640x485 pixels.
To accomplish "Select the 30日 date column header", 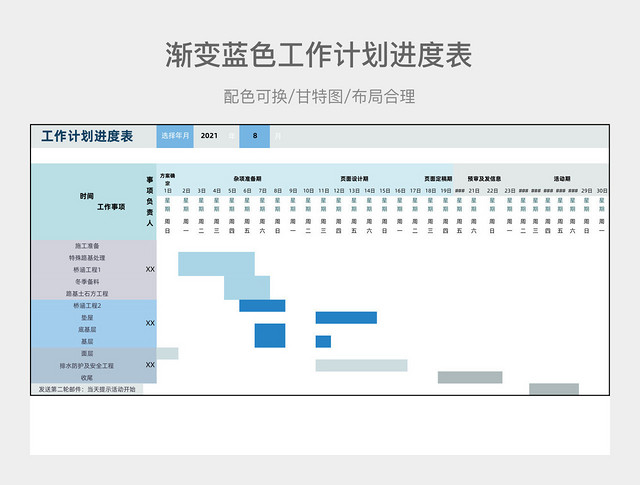I will (x=602, y=191).
